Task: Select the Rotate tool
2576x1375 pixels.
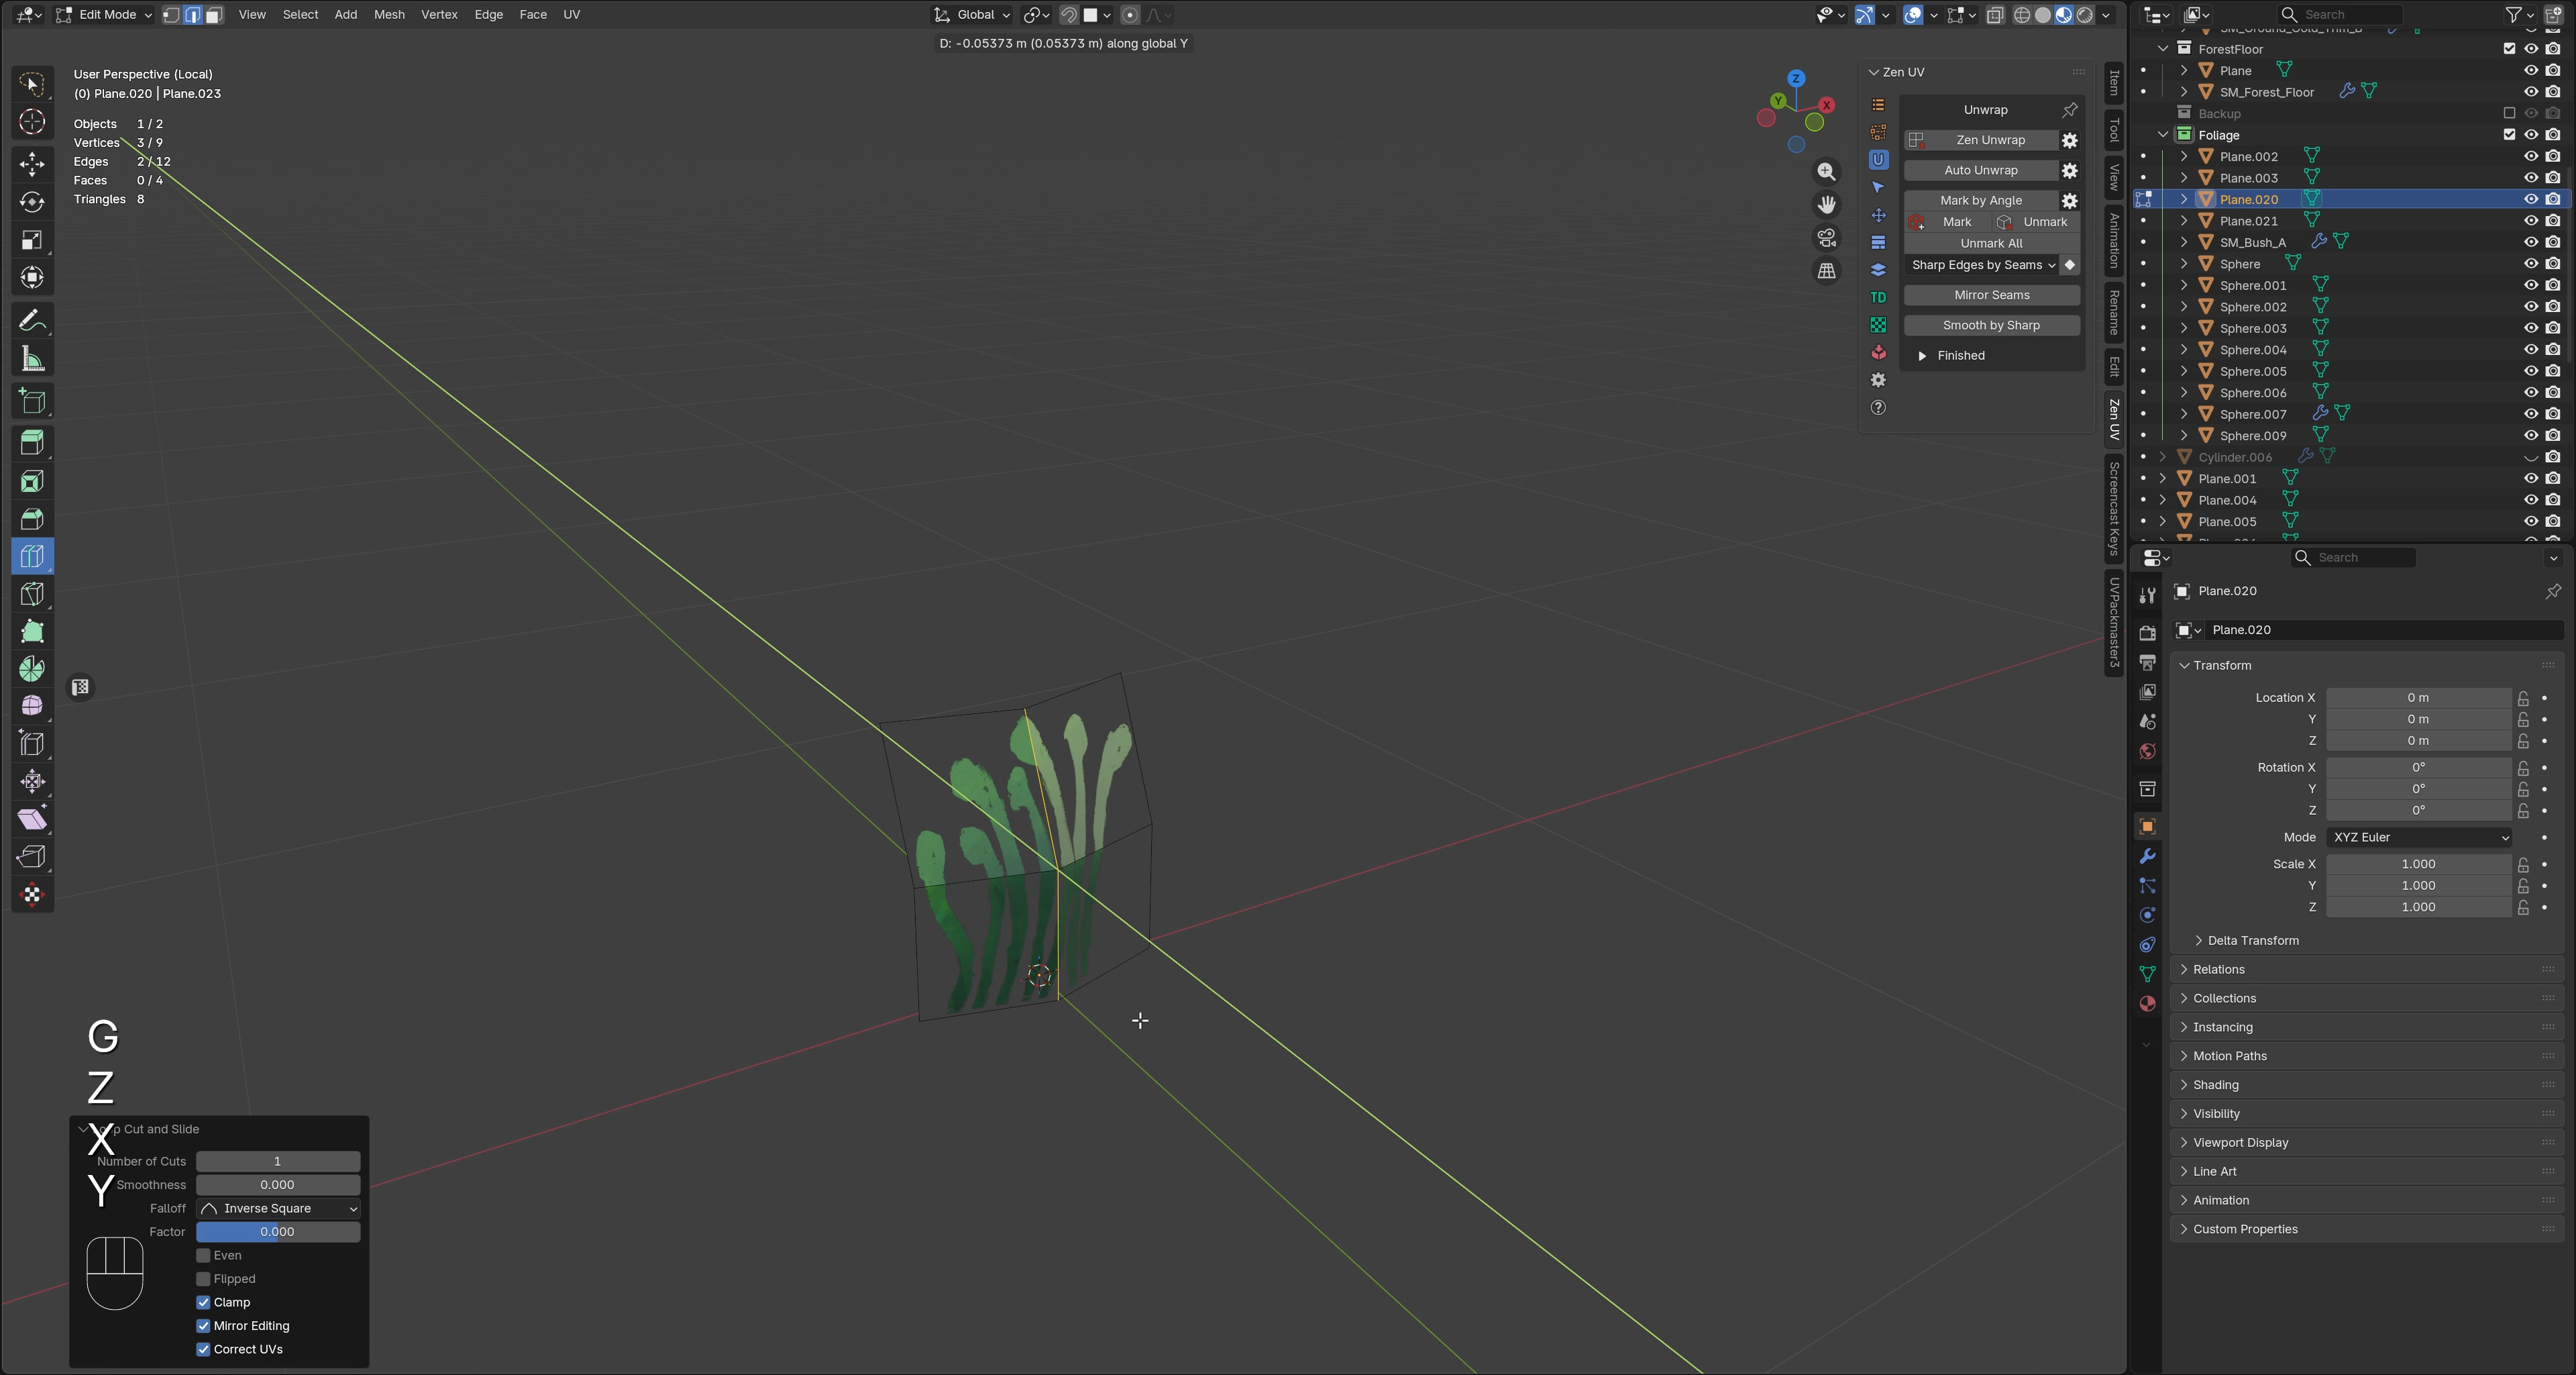Action: pos(32,202)
